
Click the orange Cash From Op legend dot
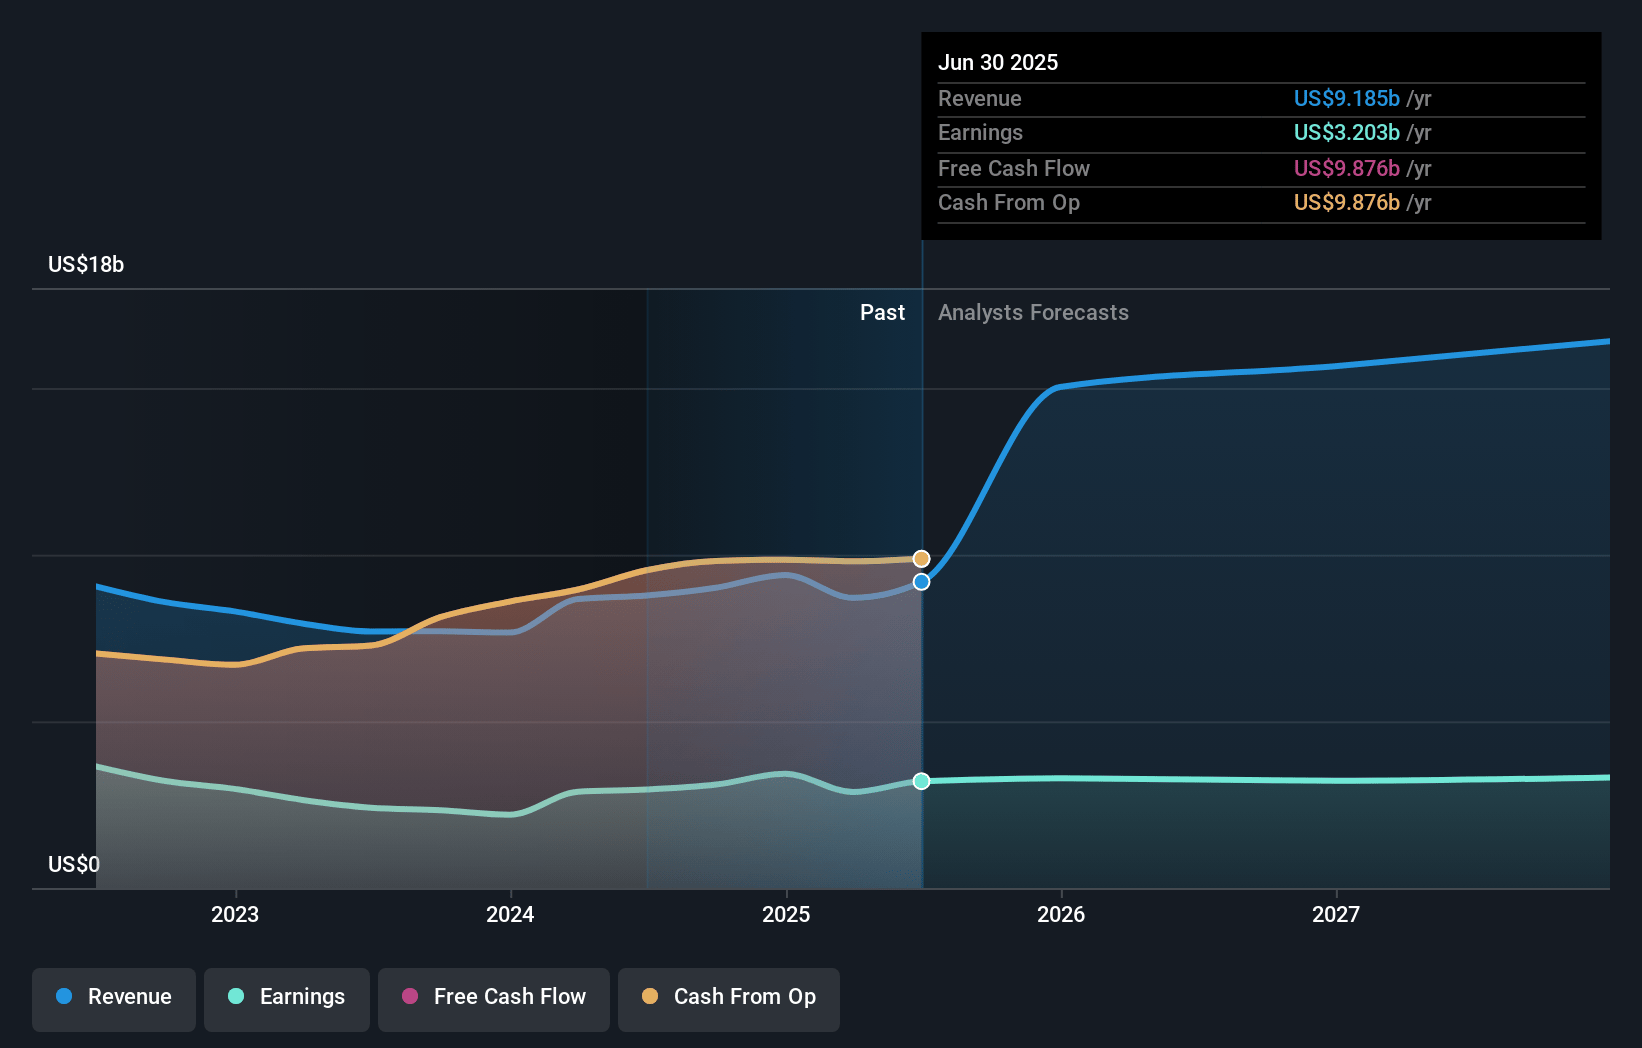tap(650, 996)
